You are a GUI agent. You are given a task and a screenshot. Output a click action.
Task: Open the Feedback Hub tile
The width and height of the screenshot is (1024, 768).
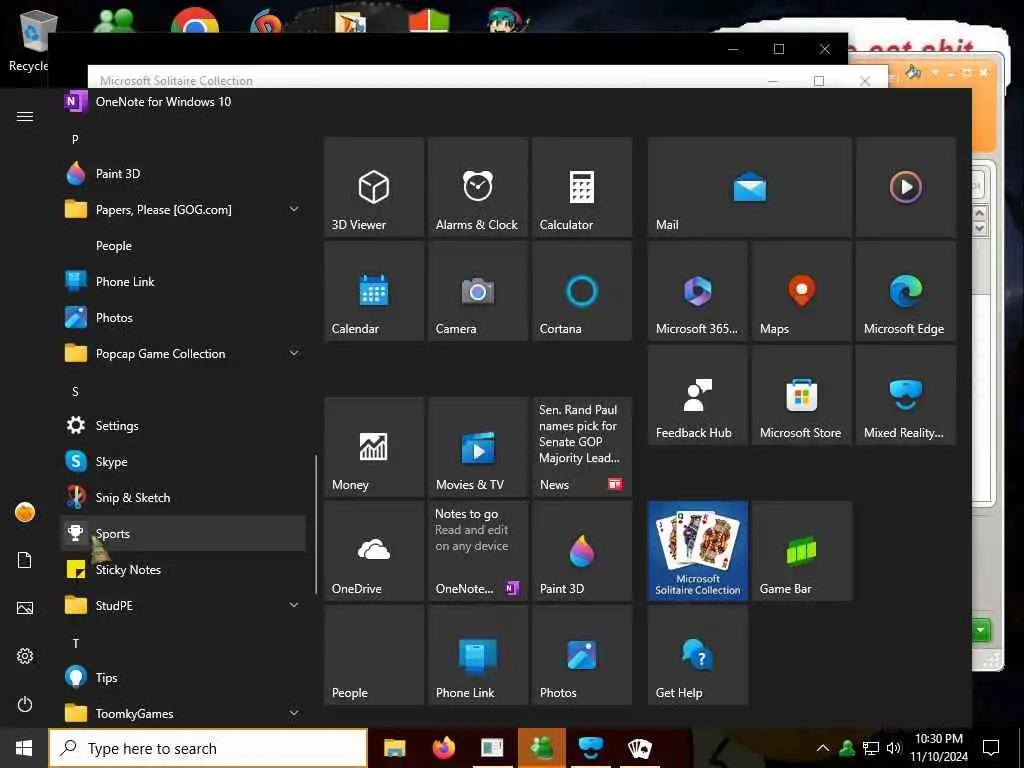click(697, 395)
